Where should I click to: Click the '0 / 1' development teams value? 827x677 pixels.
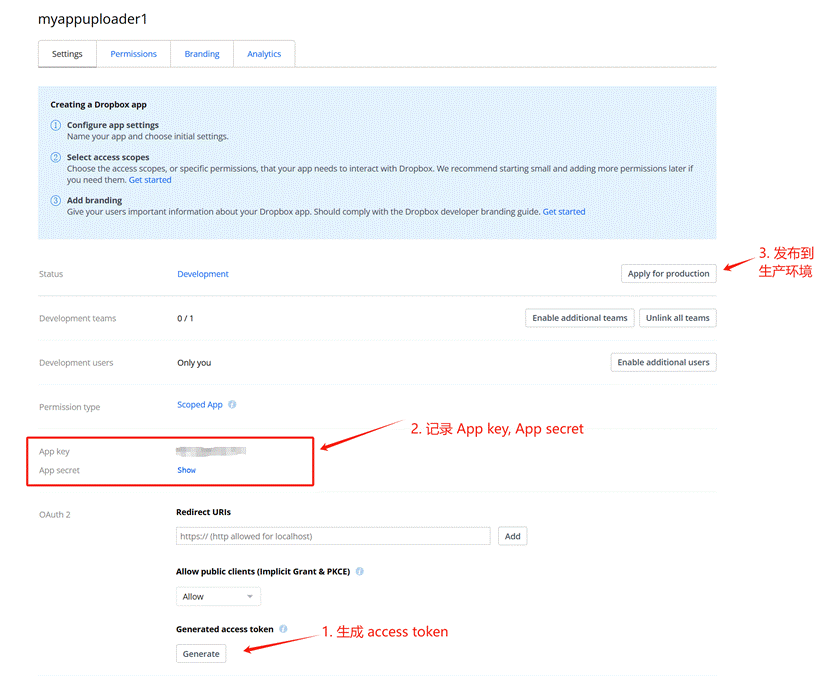(x=185, y=318)
